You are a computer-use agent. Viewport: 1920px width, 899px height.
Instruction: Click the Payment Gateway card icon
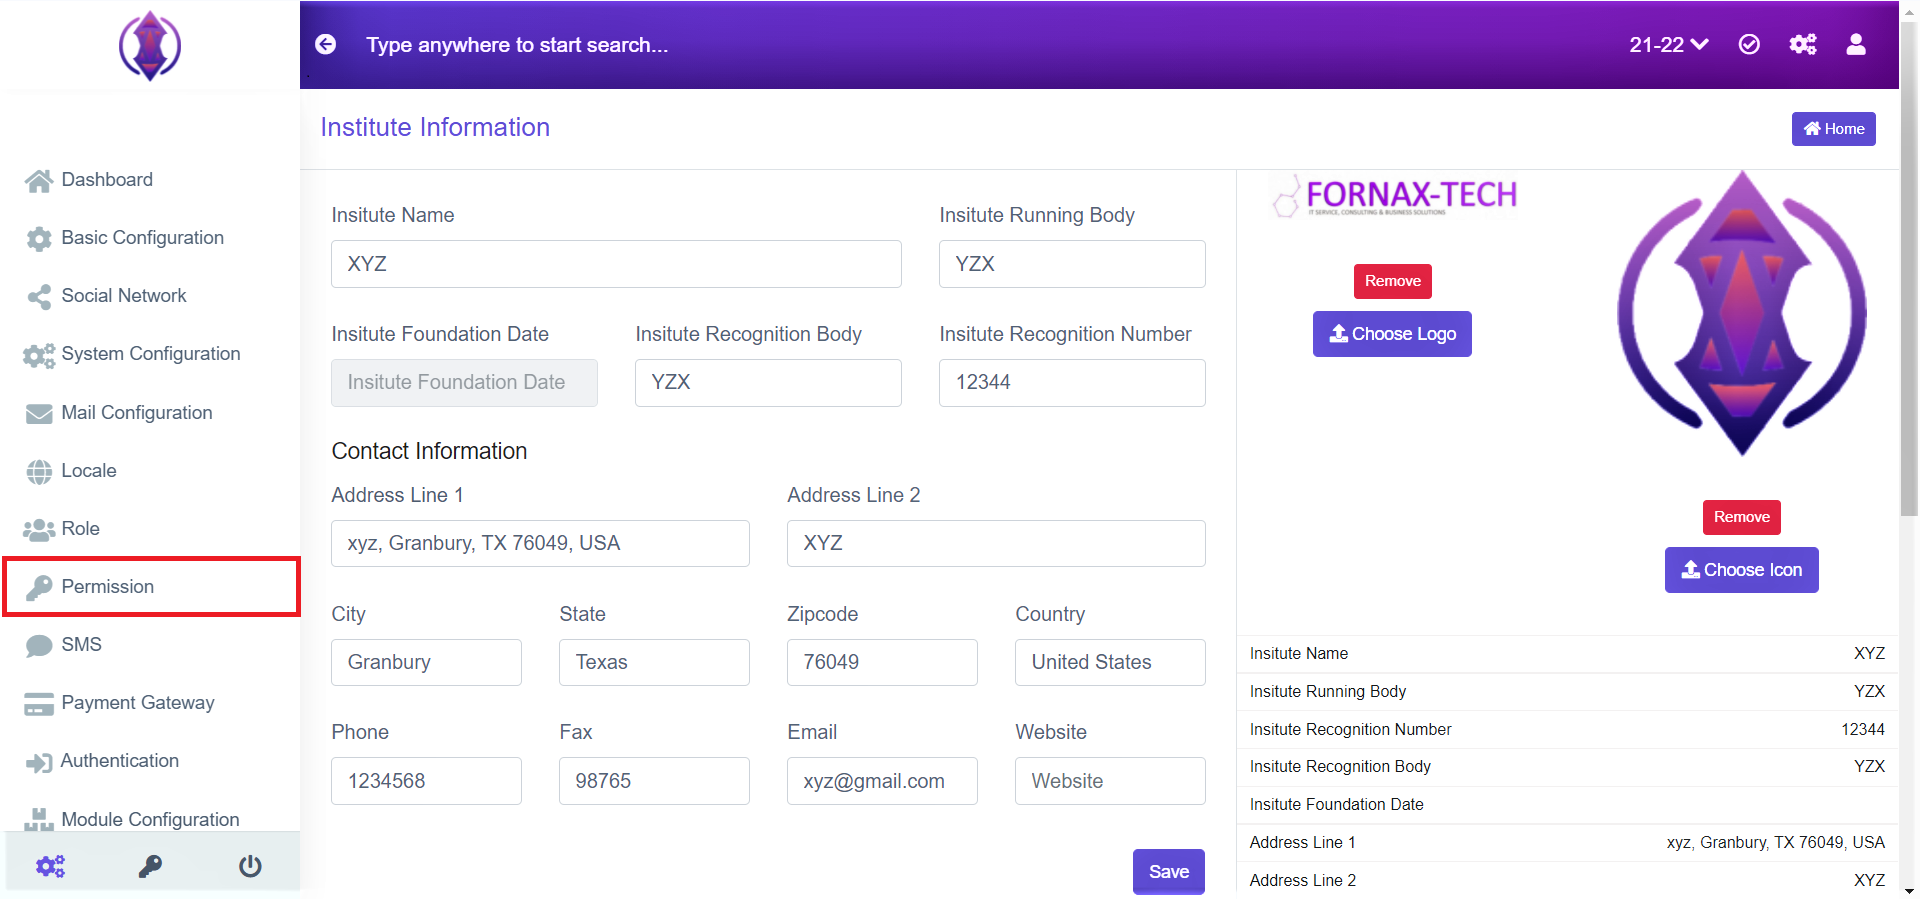click(39, 704)
